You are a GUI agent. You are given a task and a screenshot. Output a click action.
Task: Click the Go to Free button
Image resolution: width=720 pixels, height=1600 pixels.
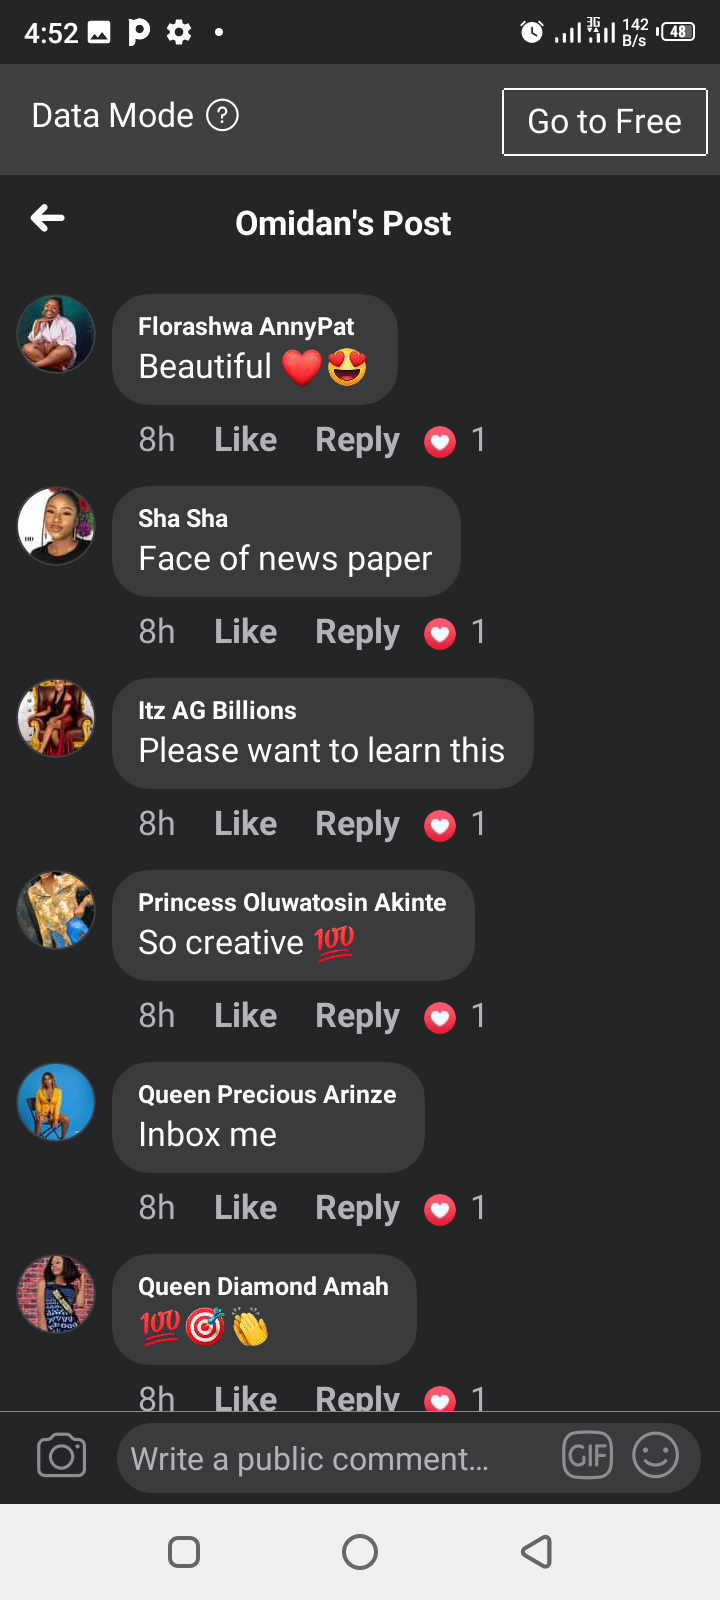605,122
